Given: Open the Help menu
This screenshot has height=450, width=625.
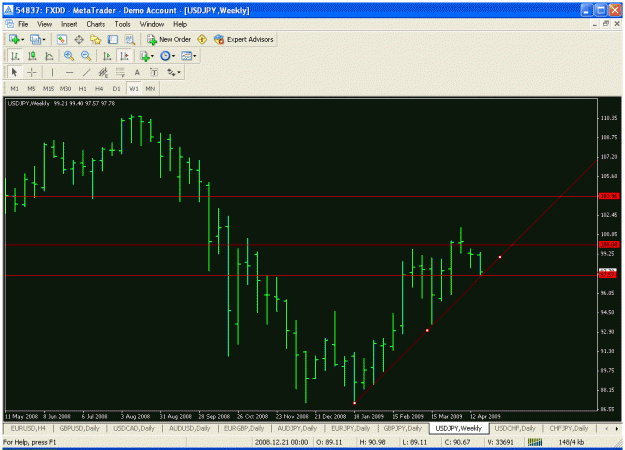Looking at the screenshot, I should [x=180, y=24].
